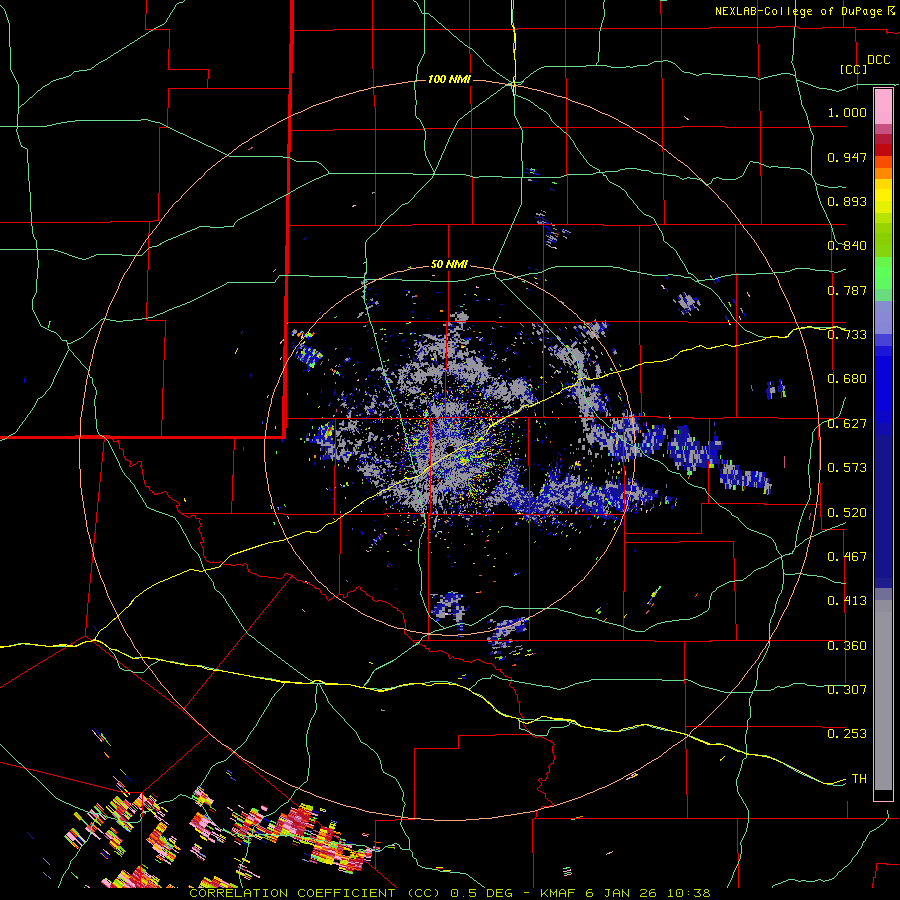Click the 50 NMI range ring label
The image size is (900, 900).
pos(449,265)
